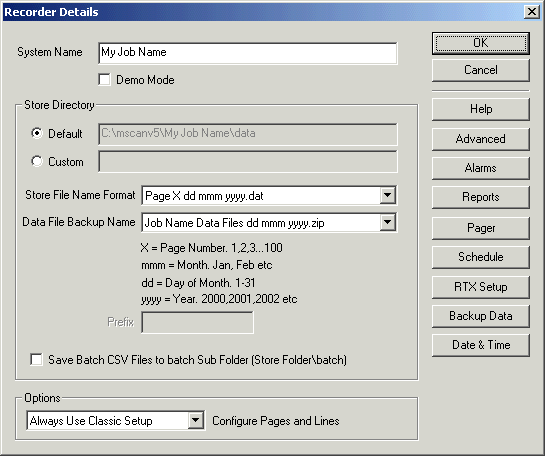Open Date & Time settings
545x456 pixels.
coord(481,345)
